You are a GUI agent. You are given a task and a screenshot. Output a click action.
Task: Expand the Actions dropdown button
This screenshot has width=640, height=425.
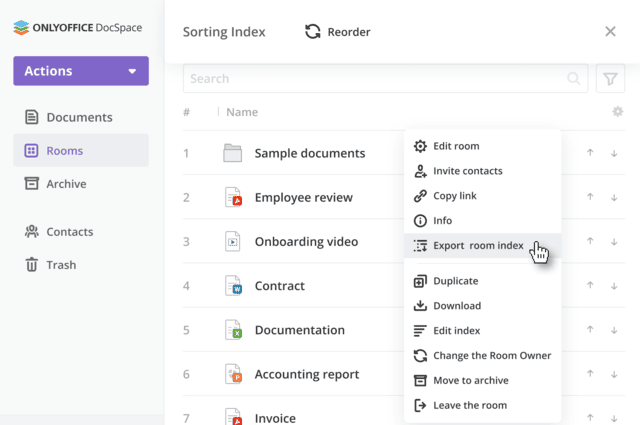point(81,71)
